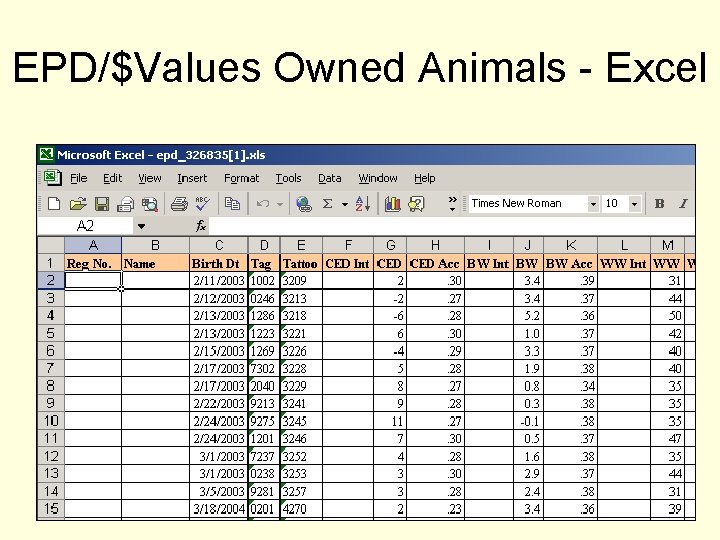Screen dimensions: 720x540
Task: Click BW cell showing 5.2
Action: click(x=529, y=316)
